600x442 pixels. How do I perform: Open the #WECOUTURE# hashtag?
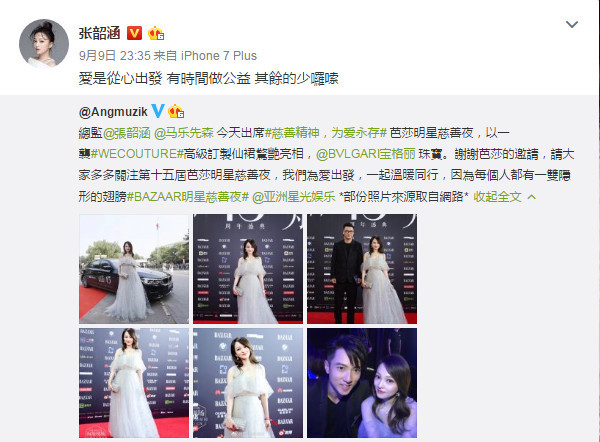137,154
